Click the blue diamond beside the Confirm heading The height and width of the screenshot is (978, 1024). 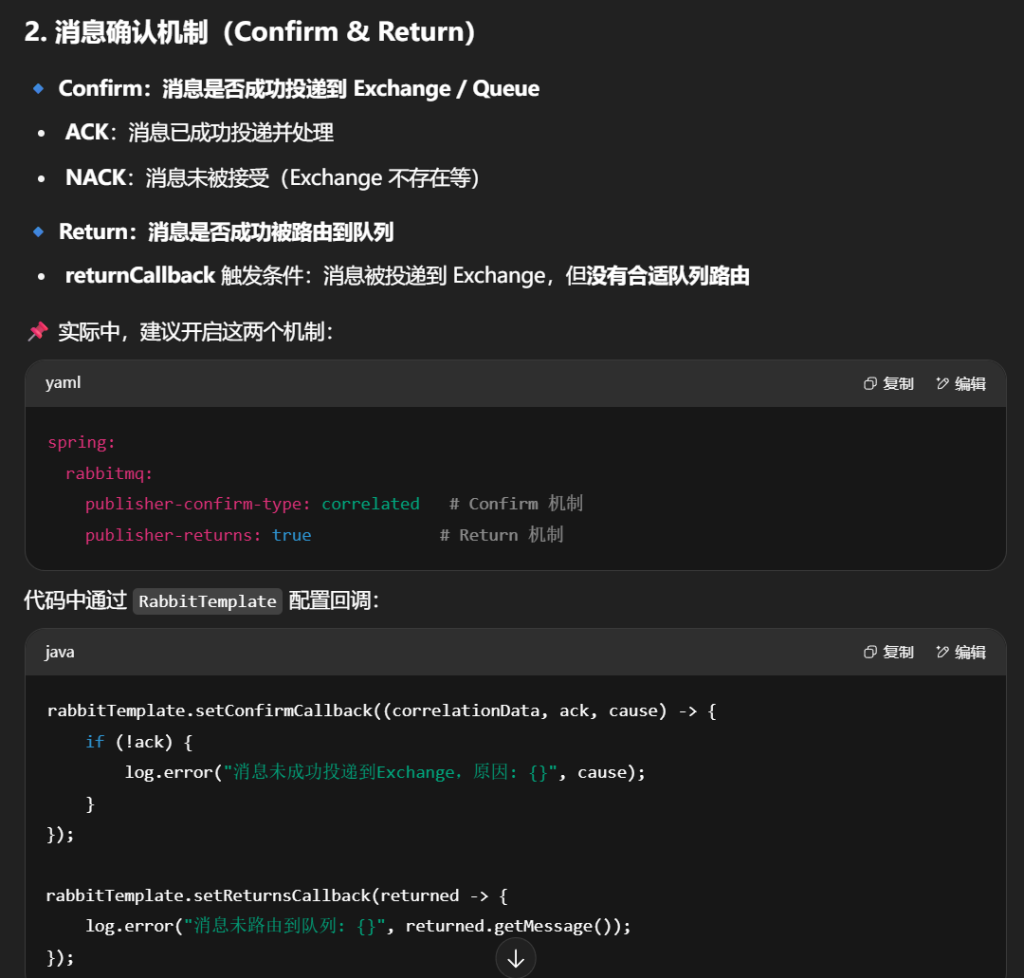point(39,89)
